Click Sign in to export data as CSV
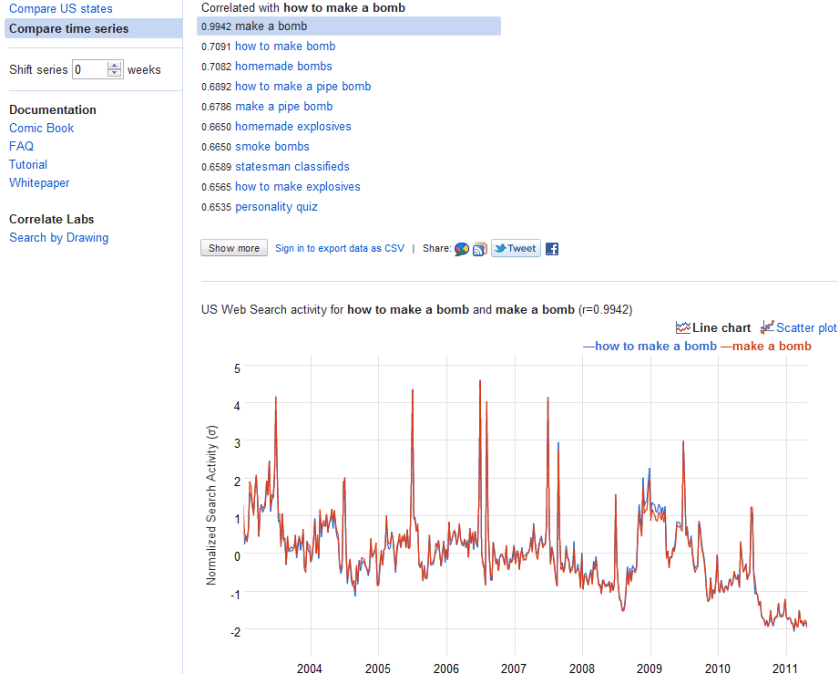 [x=339, y=249]
